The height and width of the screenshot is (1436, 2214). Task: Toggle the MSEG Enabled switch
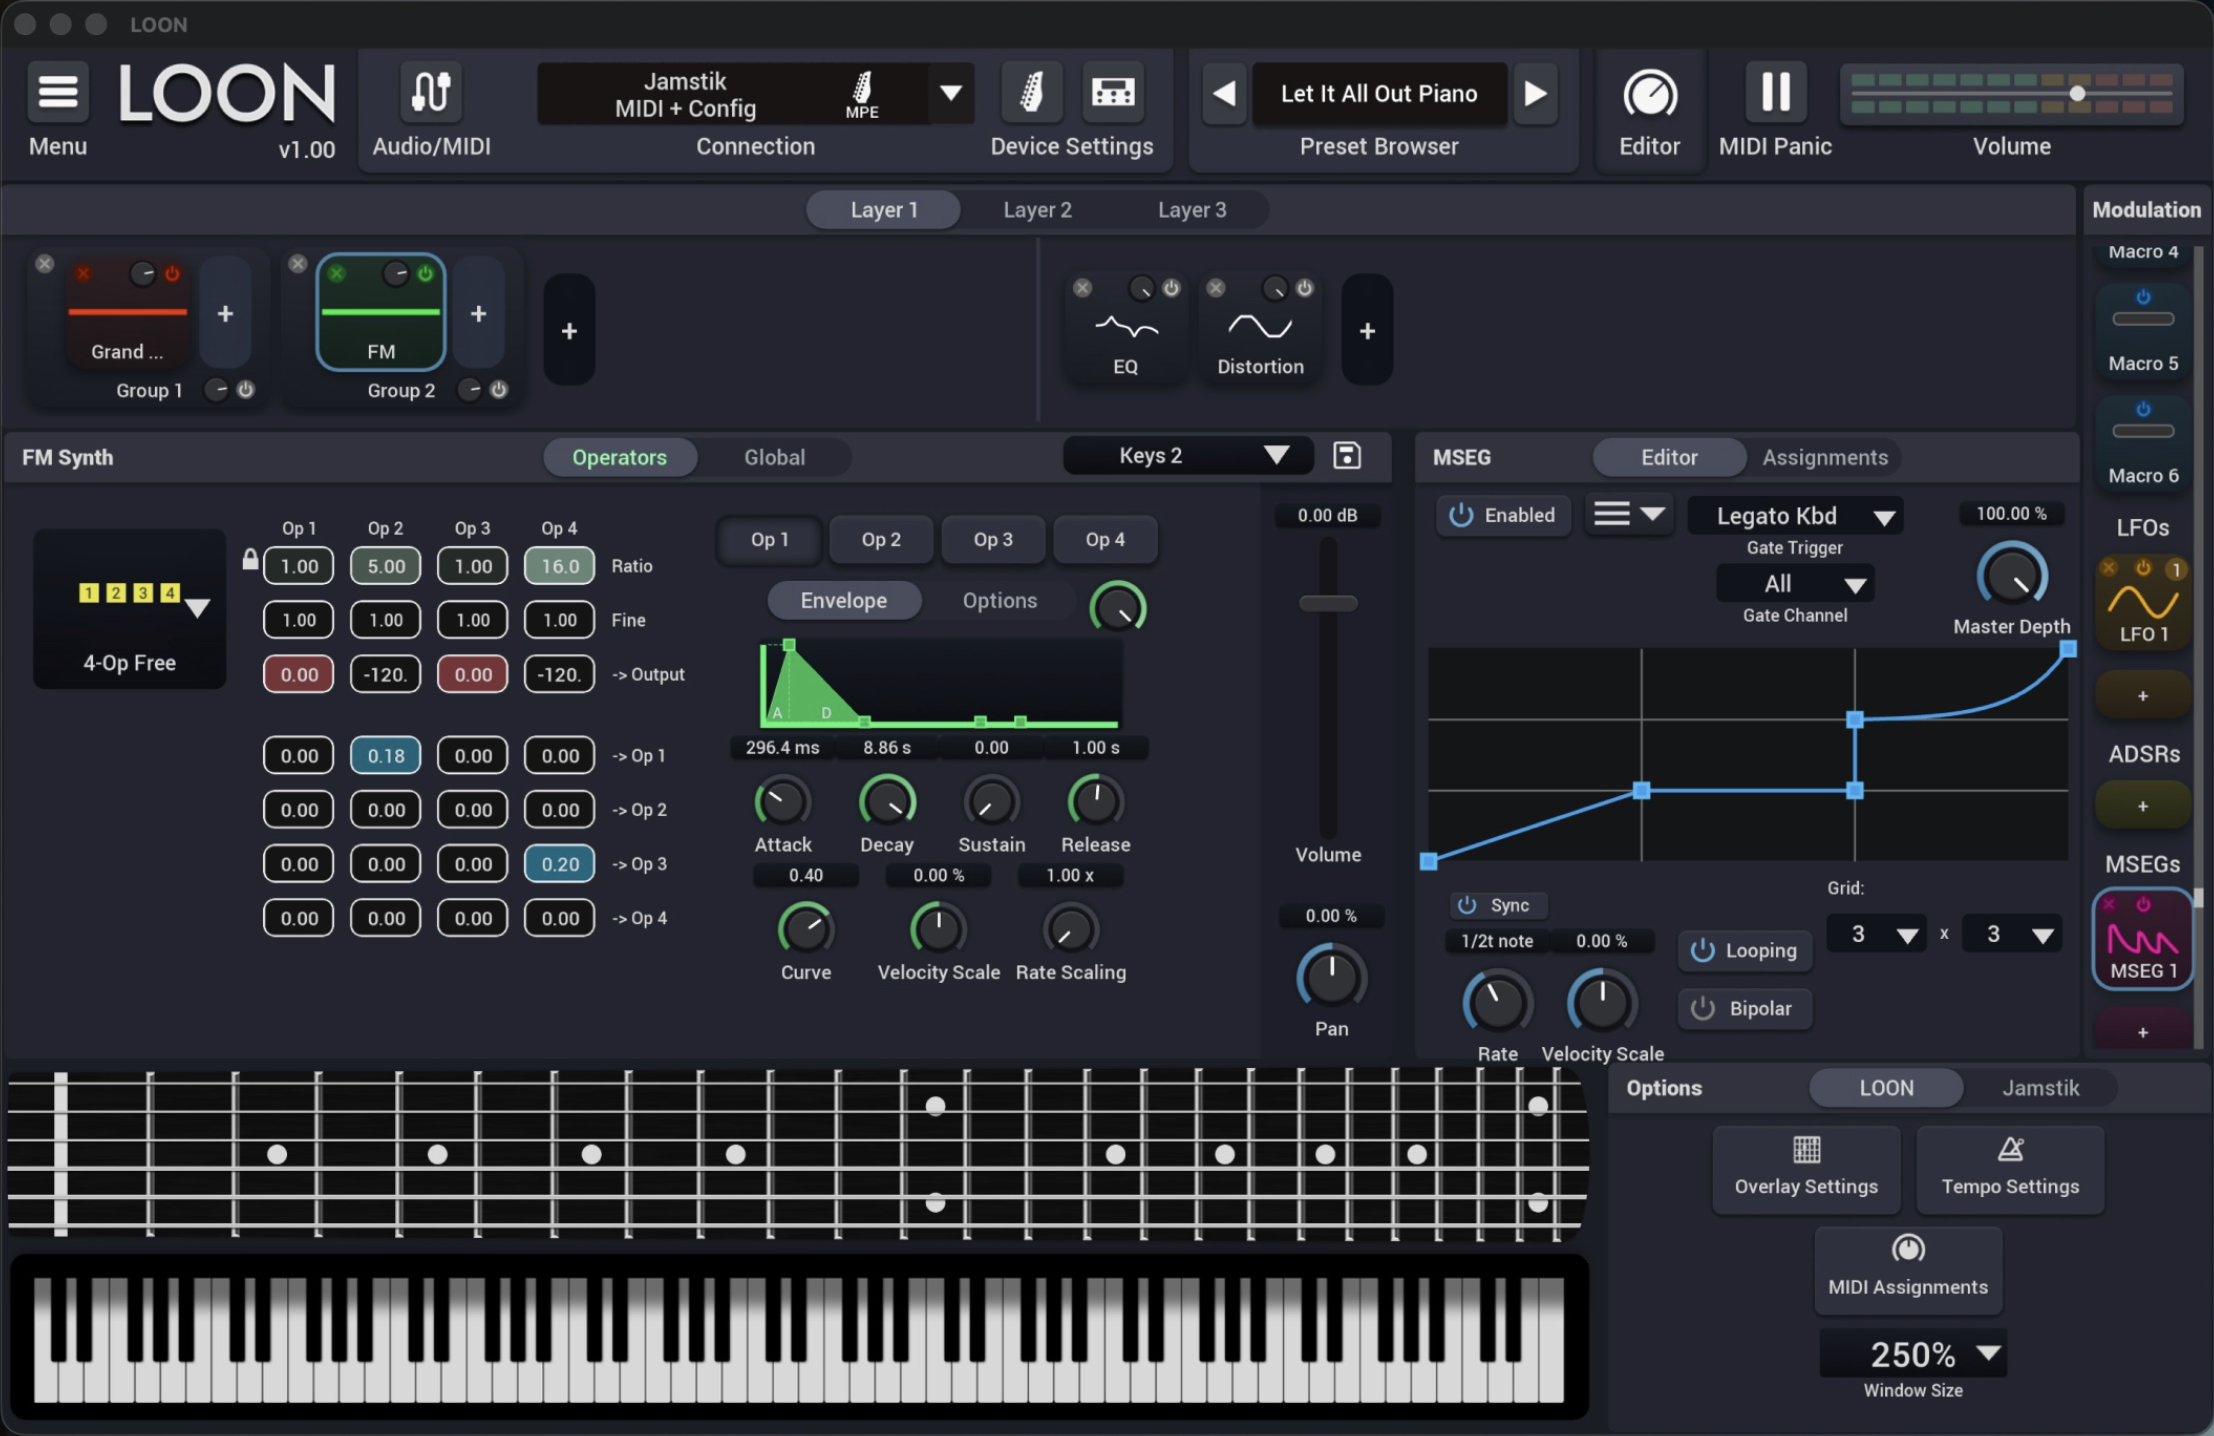pyautogui.click(x=1503, y=515)
